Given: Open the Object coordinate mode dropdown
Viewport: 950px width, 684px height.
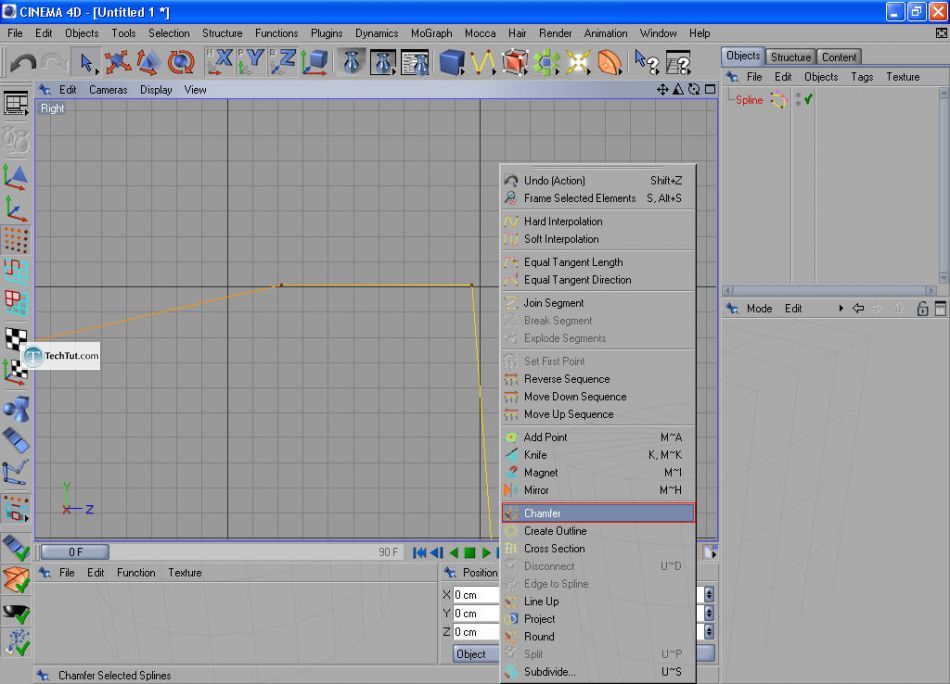Looking at the screenshot, I should click(476, 654).
